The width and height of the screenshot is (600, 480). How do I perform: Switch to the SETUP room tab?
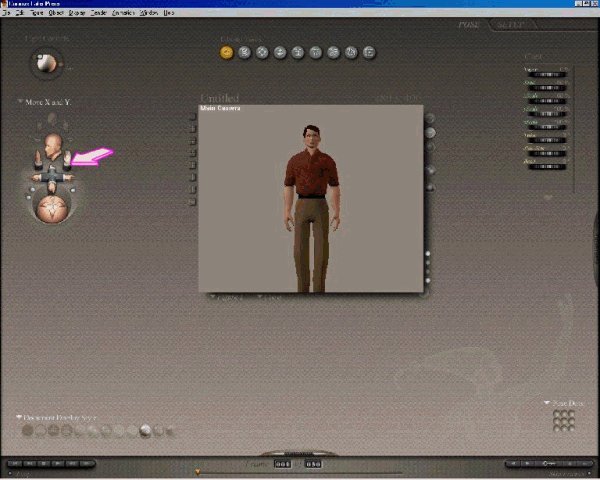(516, 24)
